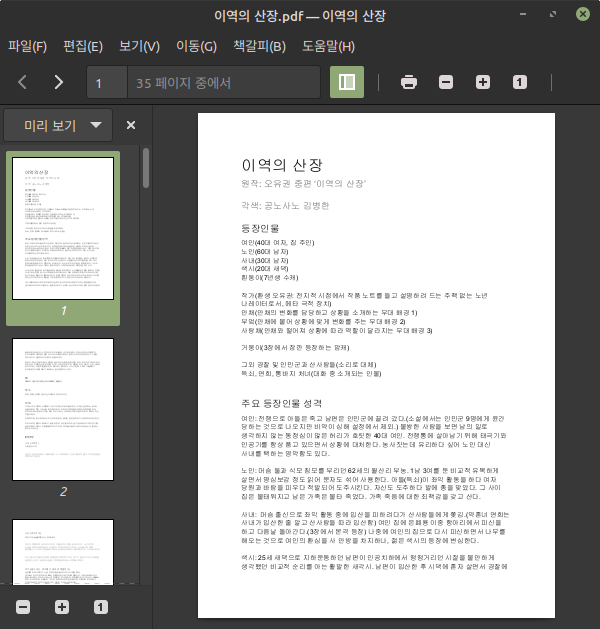Maximize the document viewer window
The image size is (600, 629).
click(x=553, y=14)
